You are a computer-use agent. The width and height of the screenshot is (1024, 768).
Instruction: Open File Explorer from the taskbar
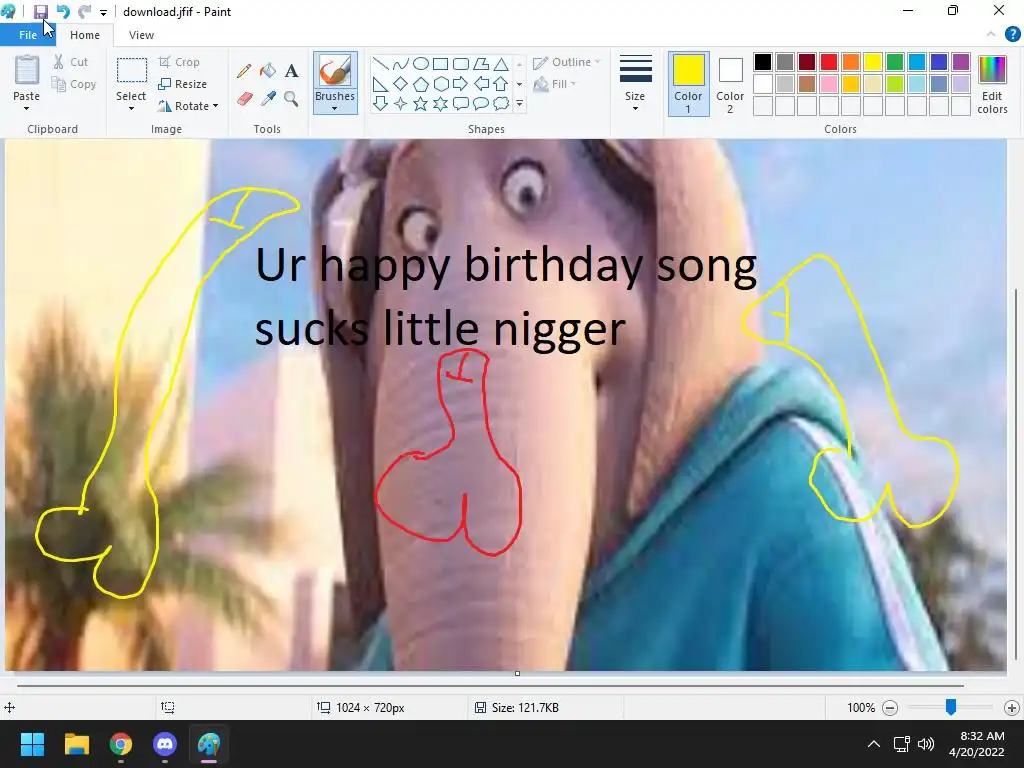point(76,744)
